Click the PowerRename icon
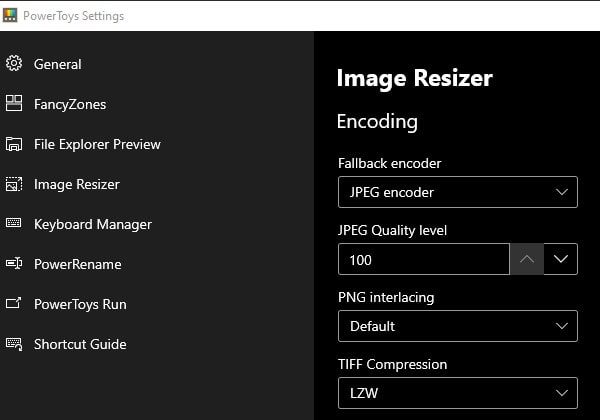Viewport: 600px width, 420px height. click(14, 264)
